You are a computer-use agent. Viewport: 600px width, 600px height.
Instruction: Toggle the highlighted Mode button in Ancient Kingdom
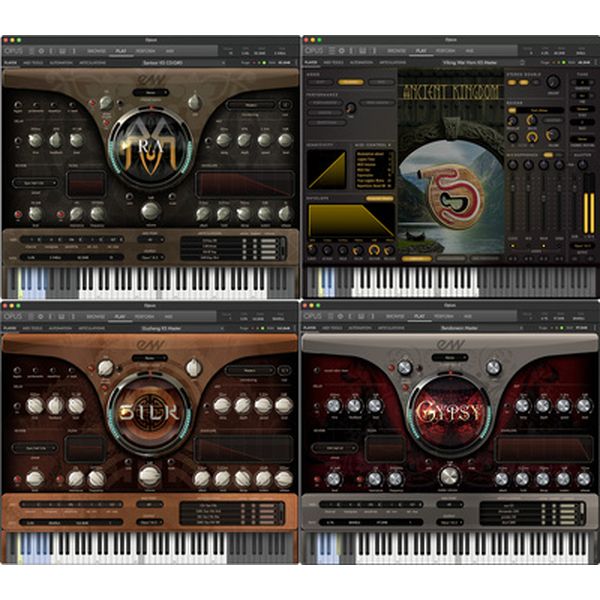(x=349, y=82)
